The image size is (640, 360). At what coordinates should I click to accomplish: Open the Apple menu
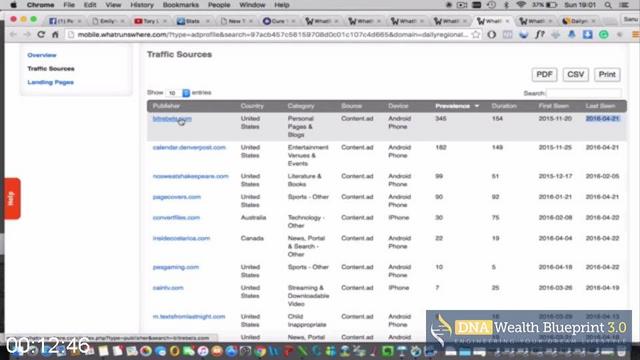click(x=13, y=5)
